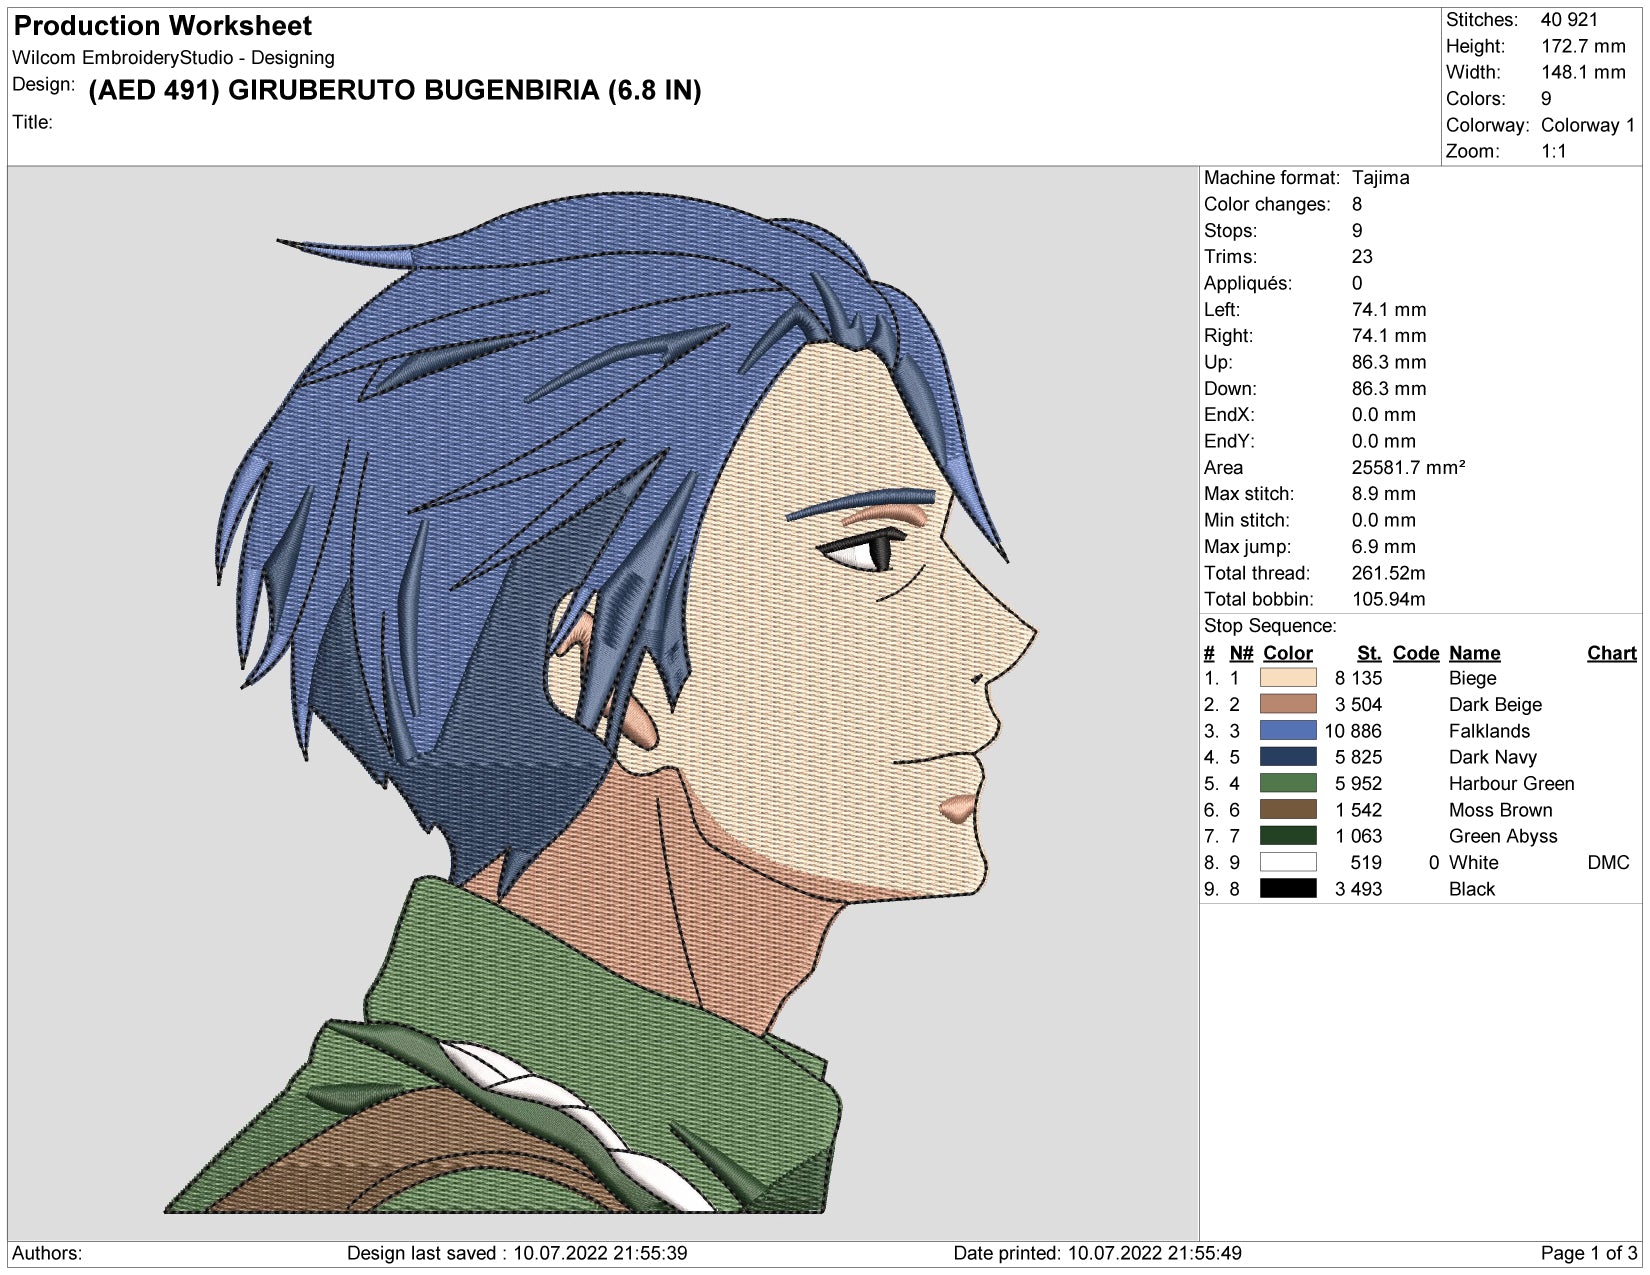Click the DMC chart label
Viewport: 1650px width, 1275px height.
pyautogui.click(x=1608, y=863)
